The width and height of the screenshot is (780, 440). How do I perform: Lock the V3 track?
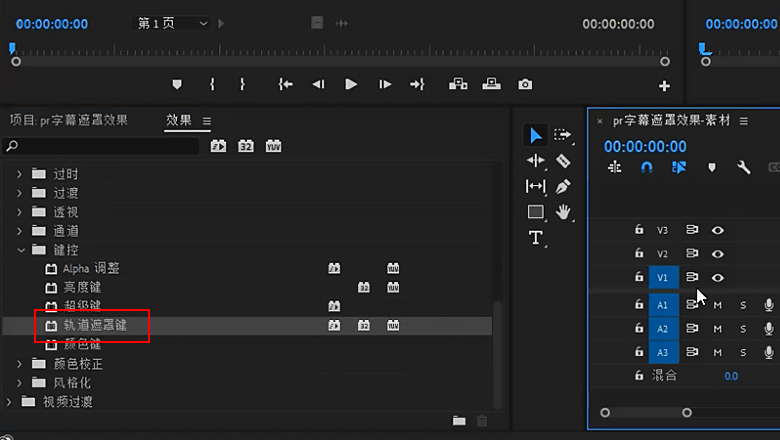pos(639,229)
